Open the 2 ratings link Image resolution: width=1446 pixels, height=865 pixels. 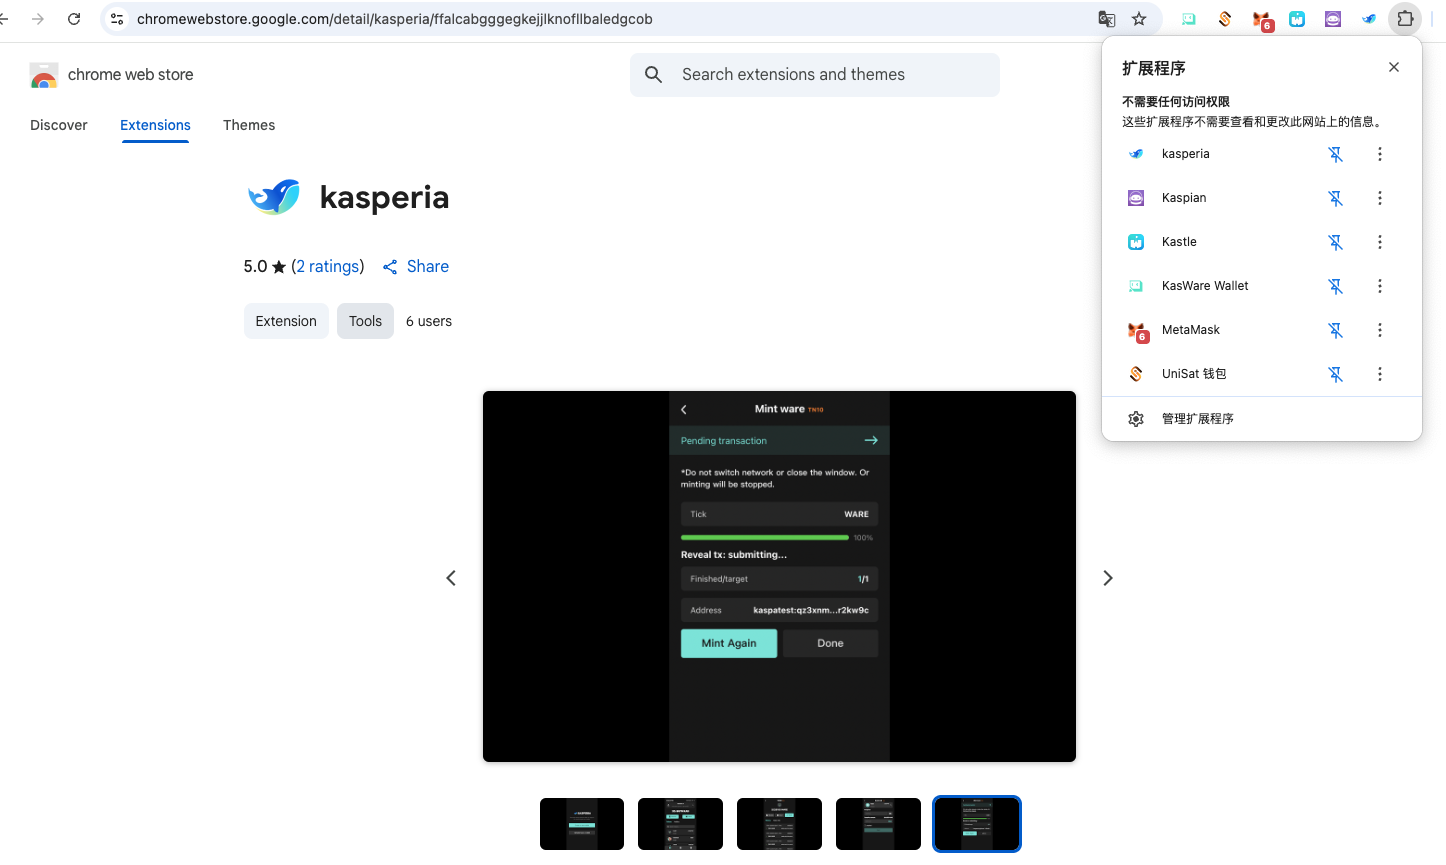(x=327, y=266)
